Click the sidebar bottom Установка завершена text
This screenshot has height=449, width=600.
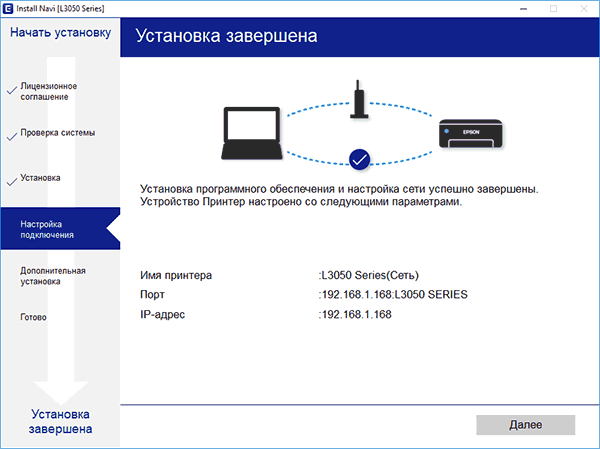60,421
